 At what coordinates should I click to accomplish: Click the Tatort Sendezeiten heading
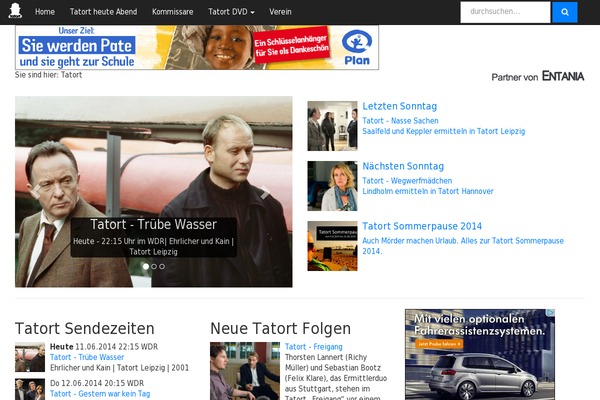85,328
